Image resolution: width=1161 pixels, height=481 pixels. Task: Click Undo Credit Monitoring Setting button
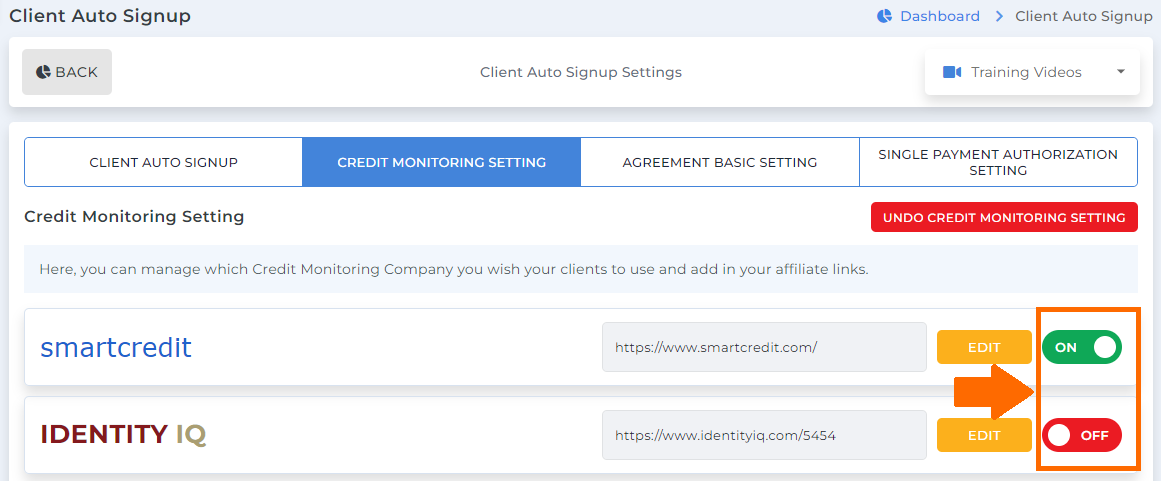[1004, 218]
